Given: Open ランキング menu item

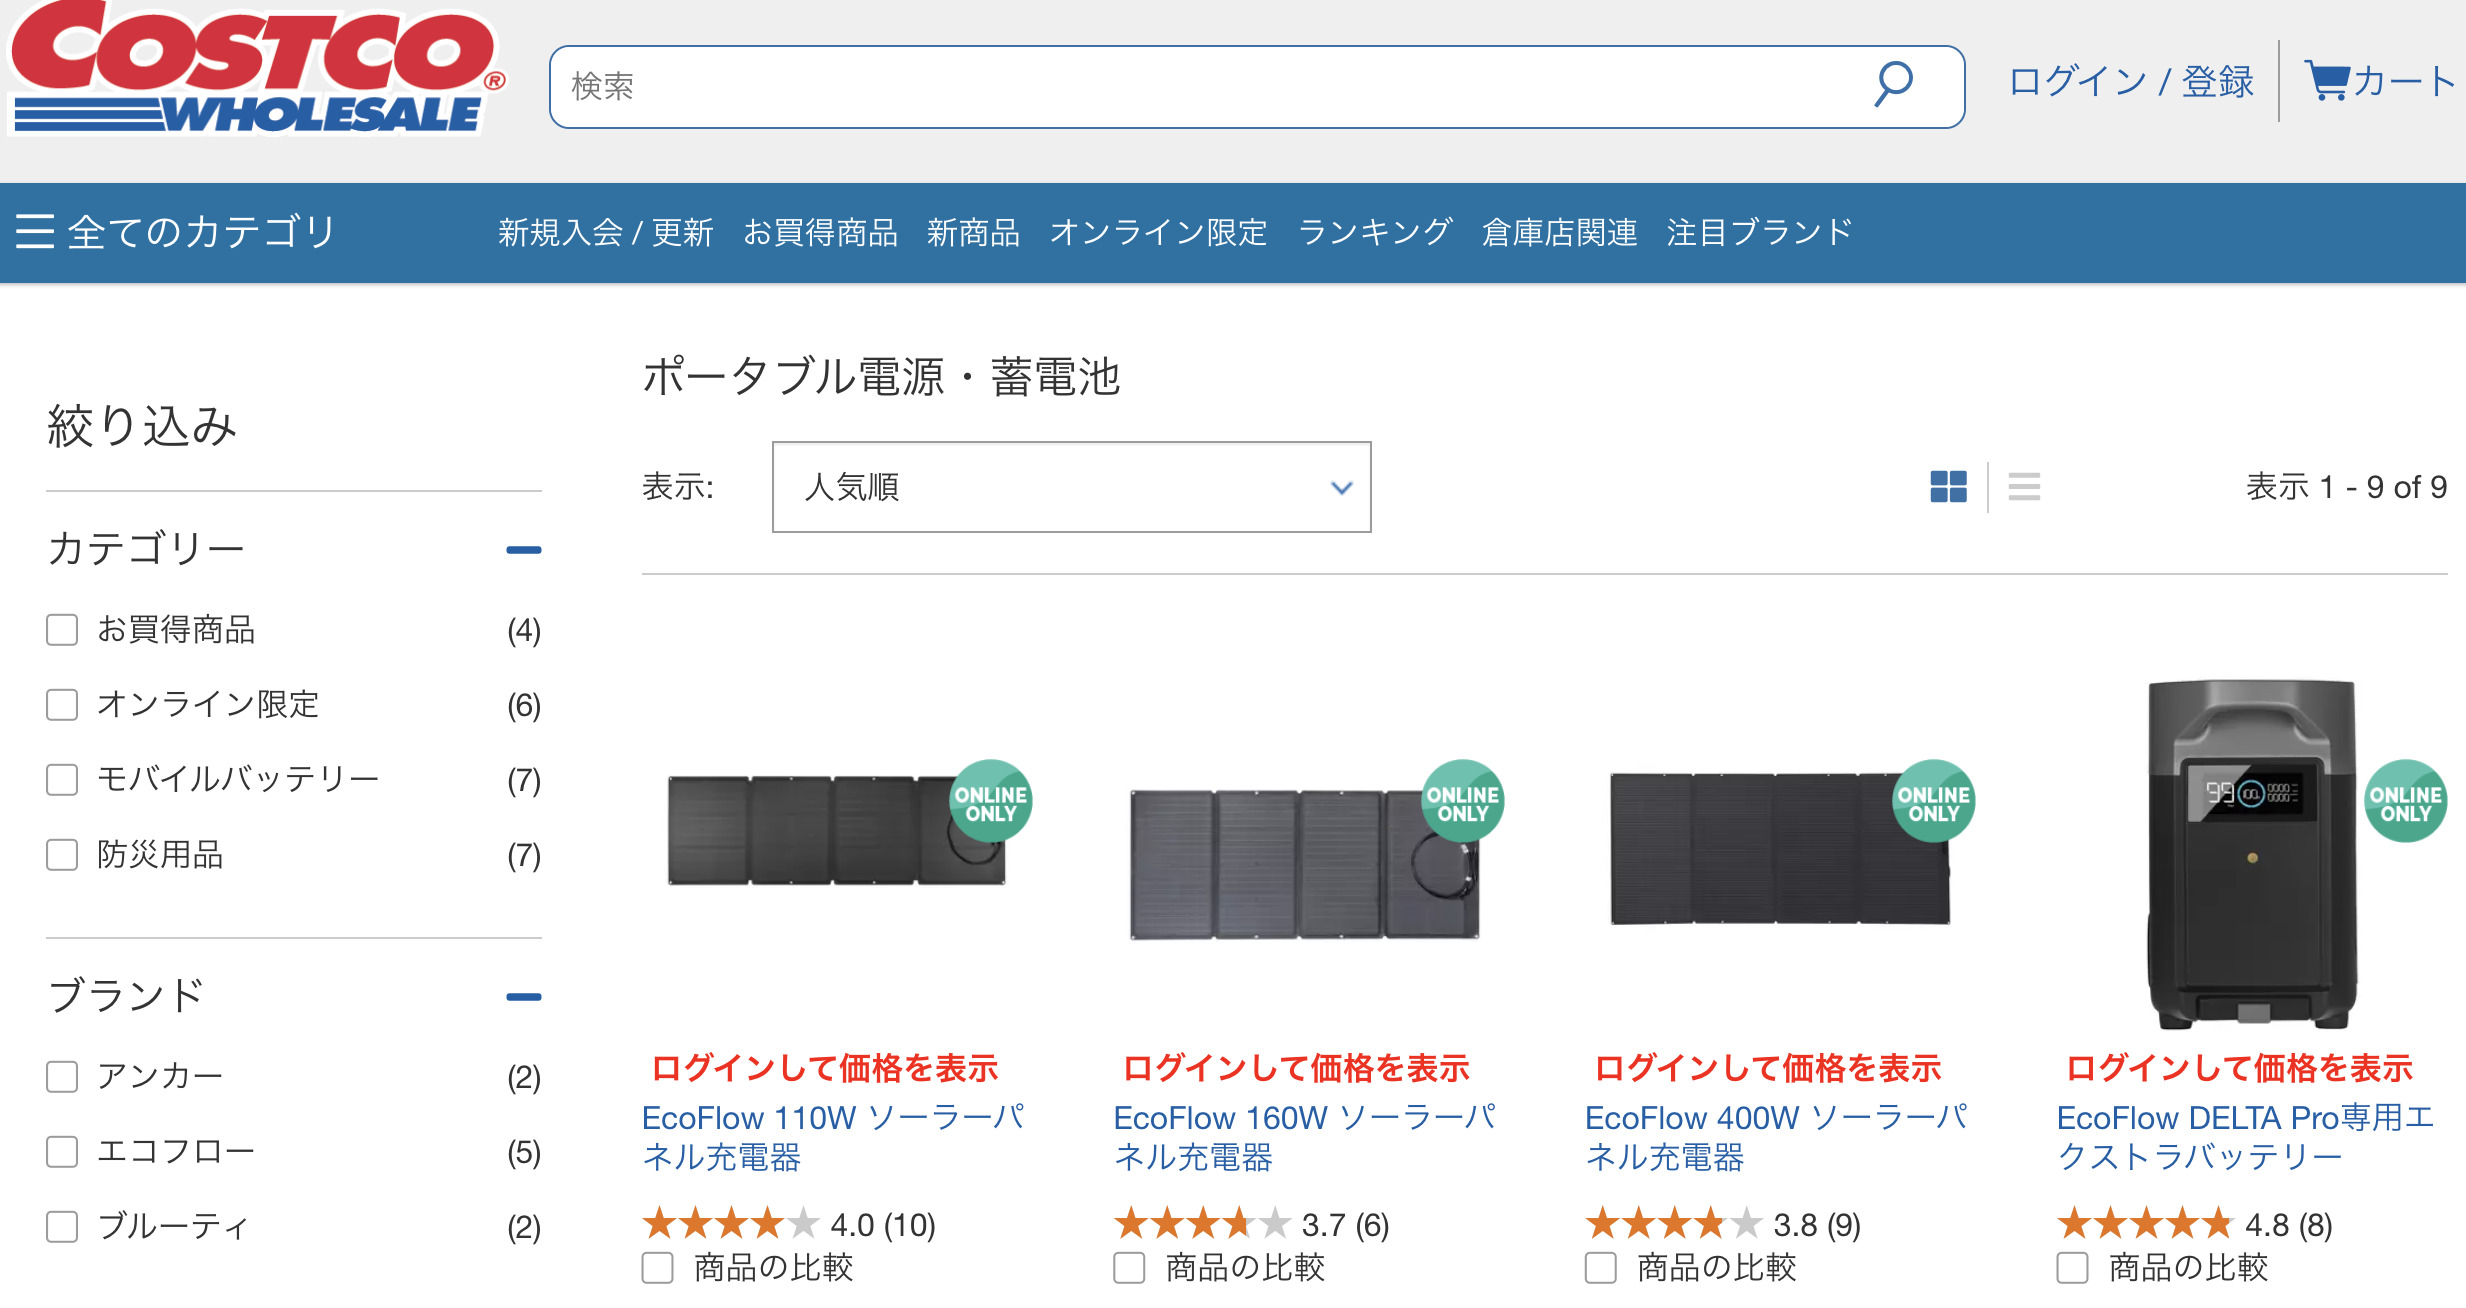Looking at the screenshot, I should coord(1375,232).
